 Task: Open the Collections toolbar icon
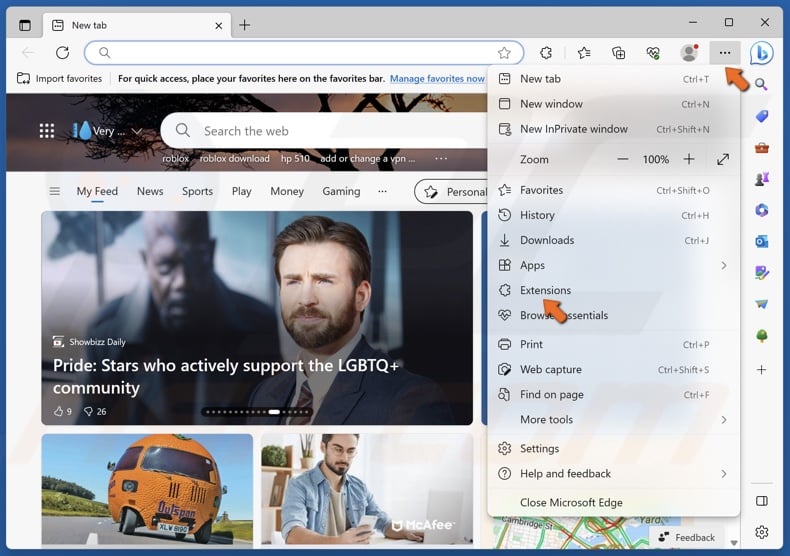pyautogui.click(x=618, y=53)
